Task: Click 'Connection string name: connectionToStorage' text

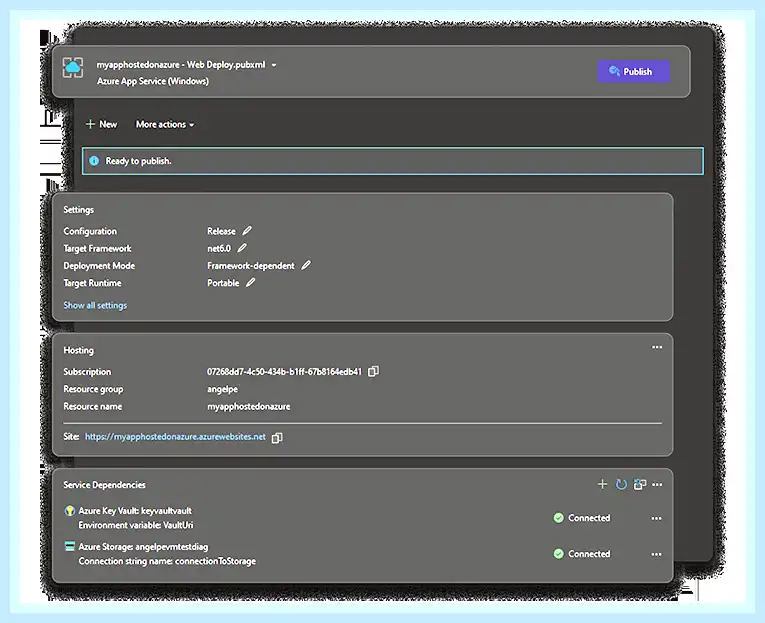Action: click(167, 561)
